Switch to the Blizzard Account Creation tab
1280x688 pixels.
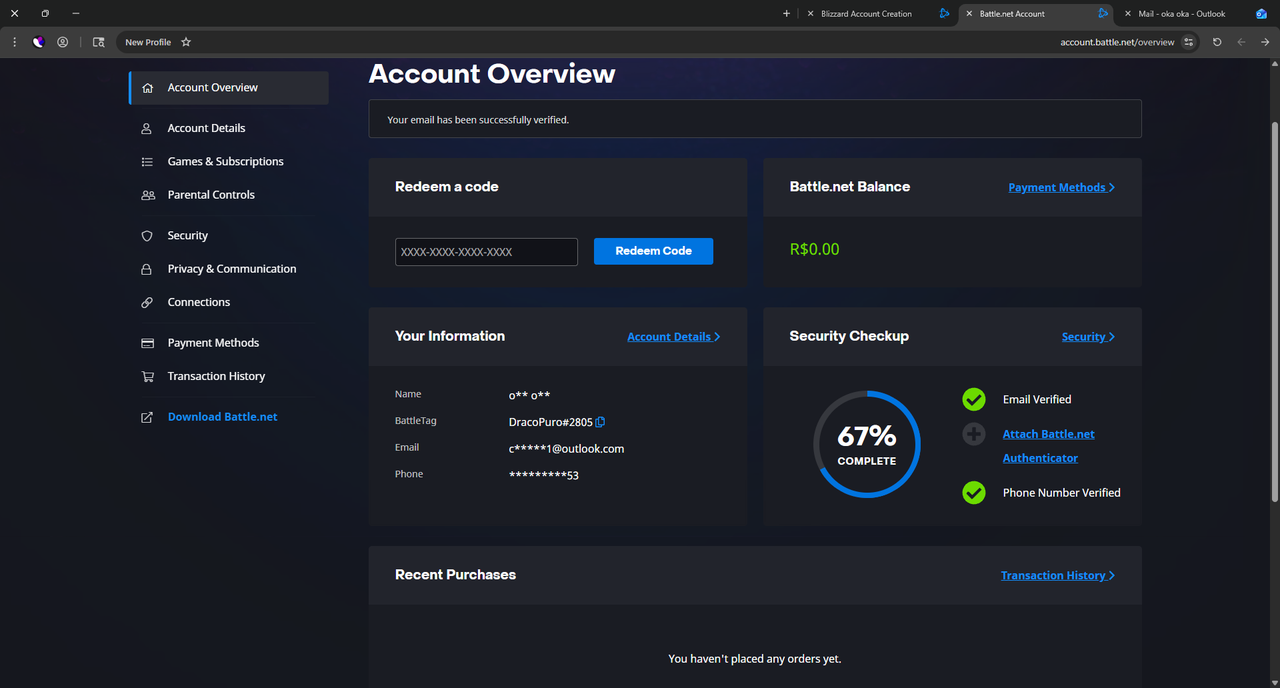tap(879, 14)
